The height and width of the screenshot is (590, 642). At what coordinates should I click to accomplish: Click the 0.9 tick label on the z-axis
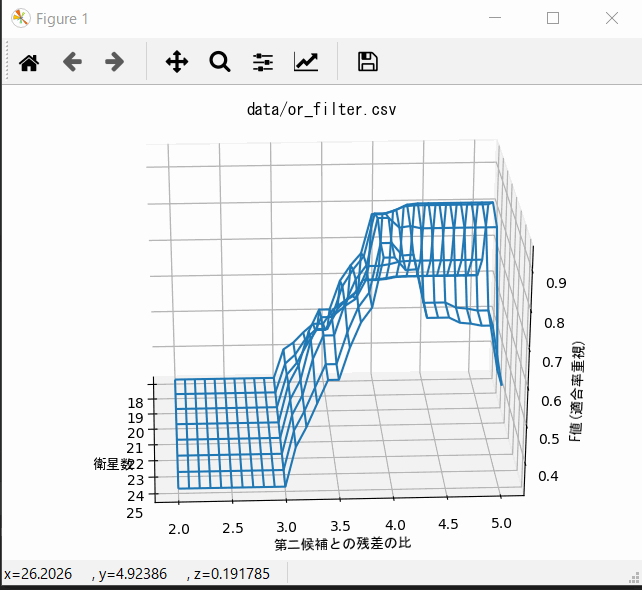tap(557, 283)
